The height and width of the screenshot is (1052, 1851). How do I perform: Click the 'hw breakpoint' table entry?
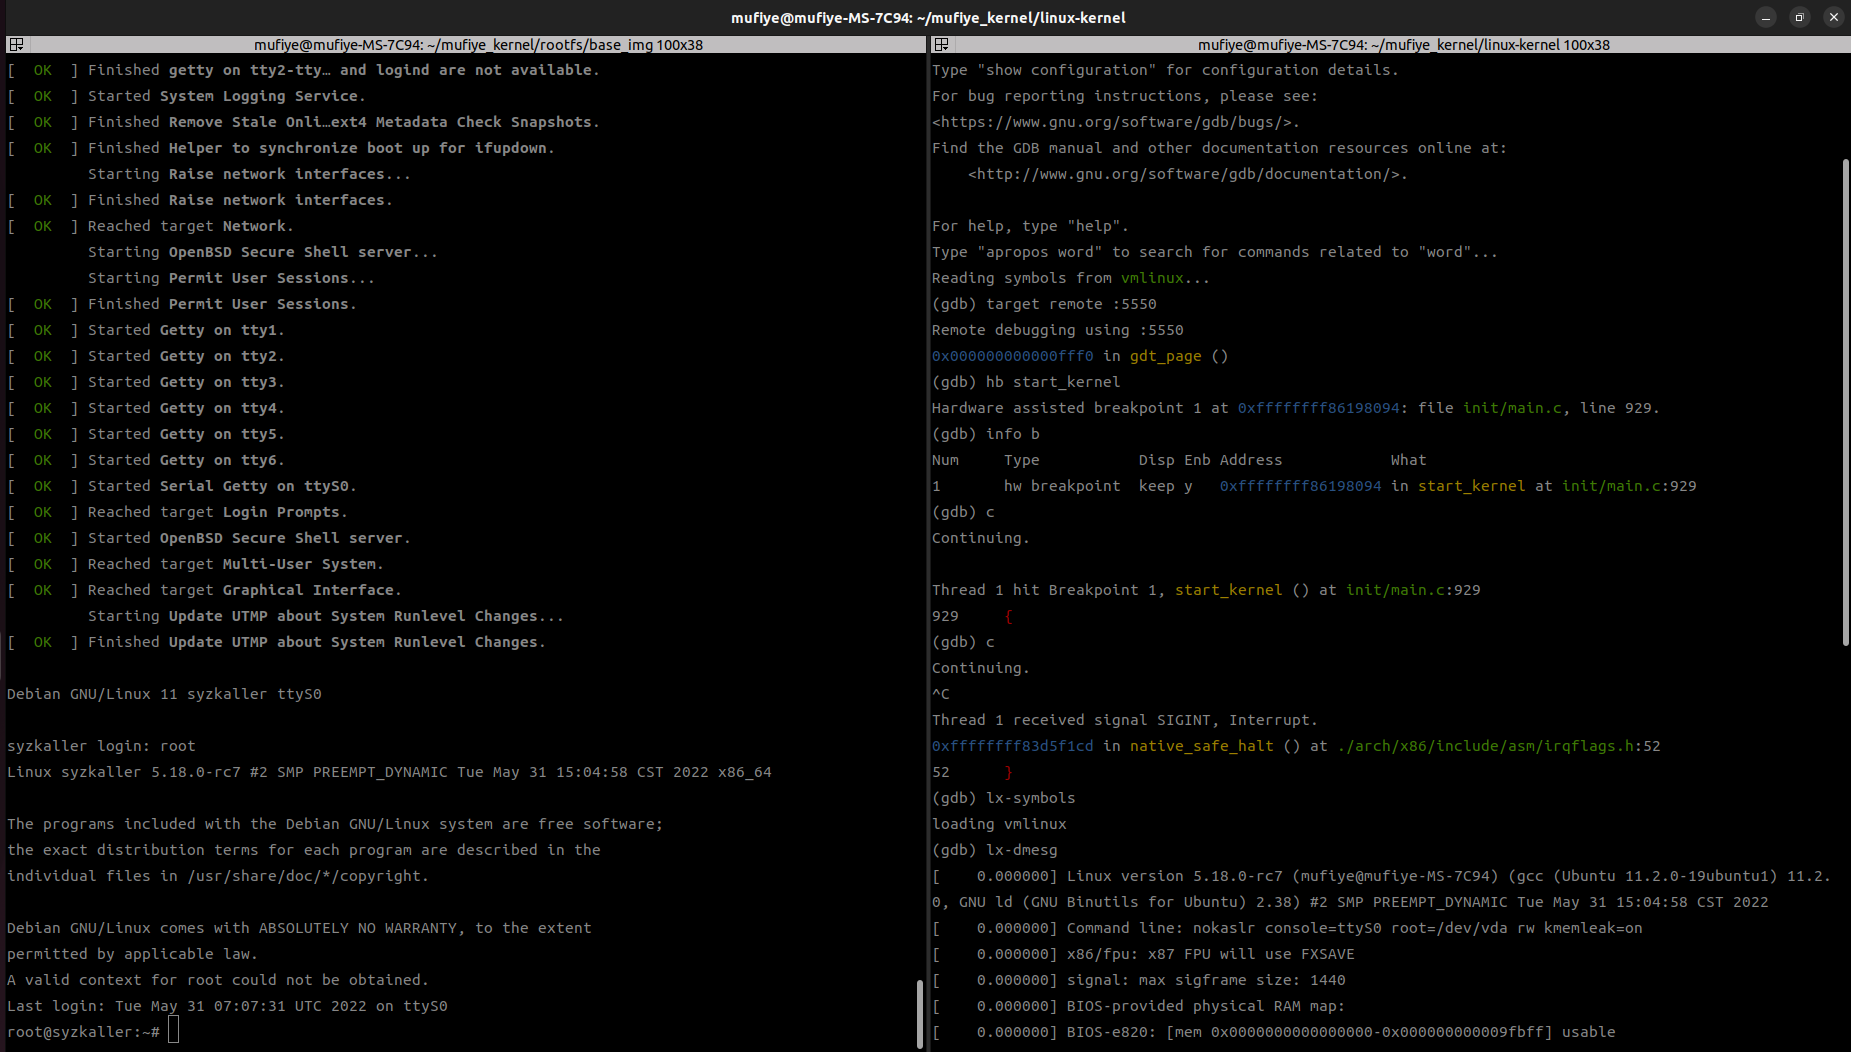[x=1062, y=486]
